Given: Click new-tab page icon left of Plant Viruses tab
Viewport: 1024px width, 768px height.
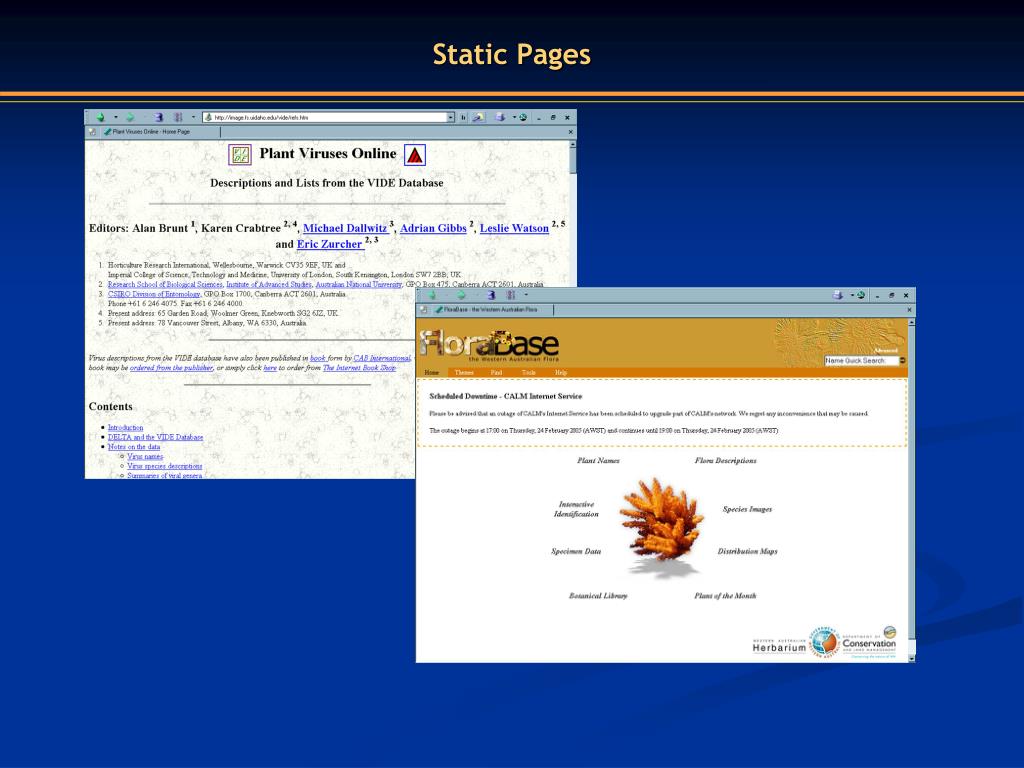Looking at the screenshot, I should (x=92, y=132).
